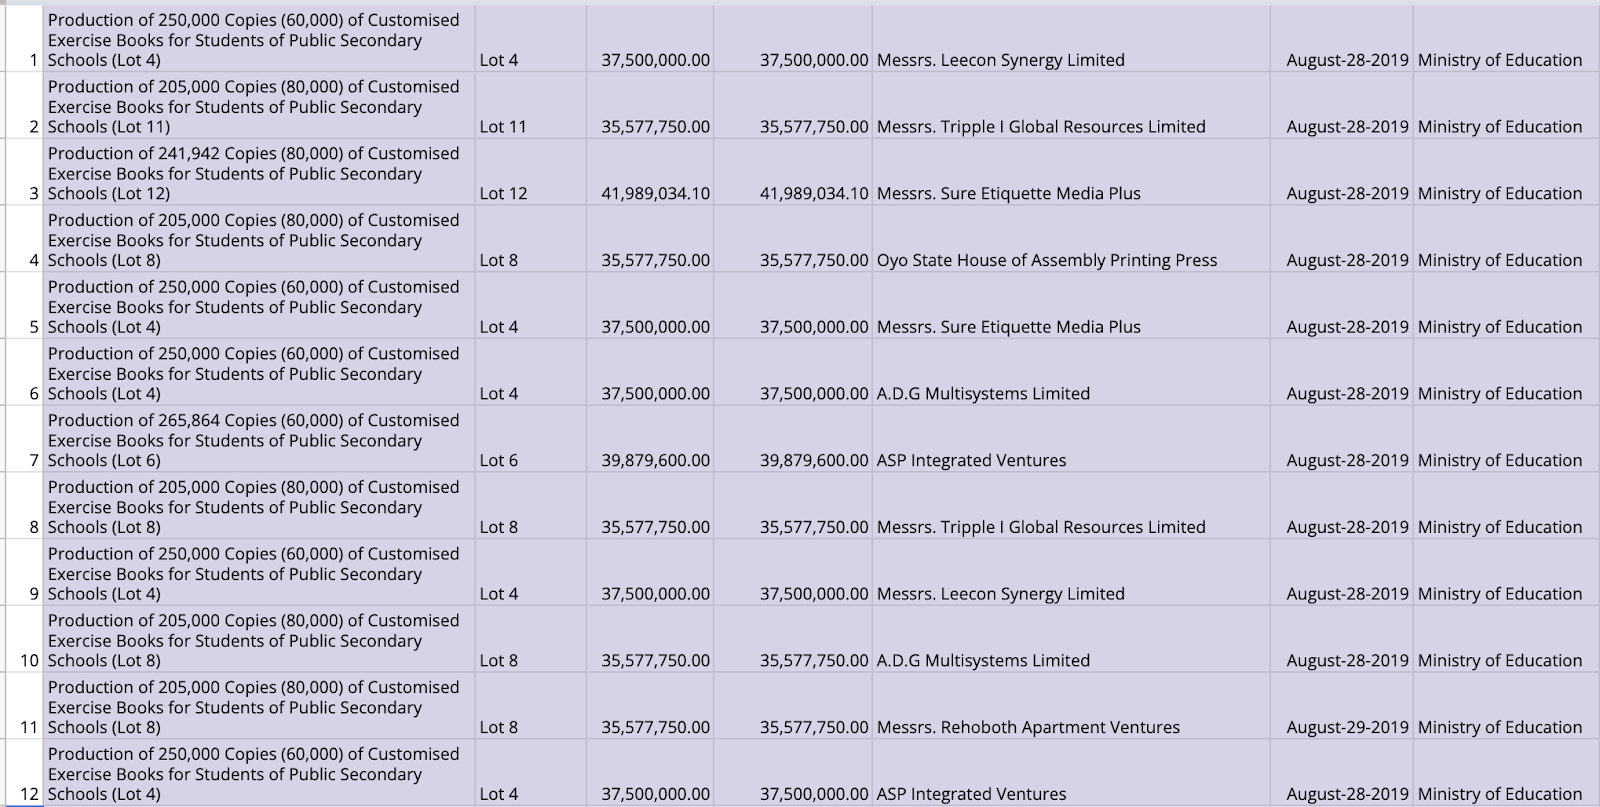Select the description cell mentioning 241,942 Copies
The image size is (1600, 807).
(254, 173)
